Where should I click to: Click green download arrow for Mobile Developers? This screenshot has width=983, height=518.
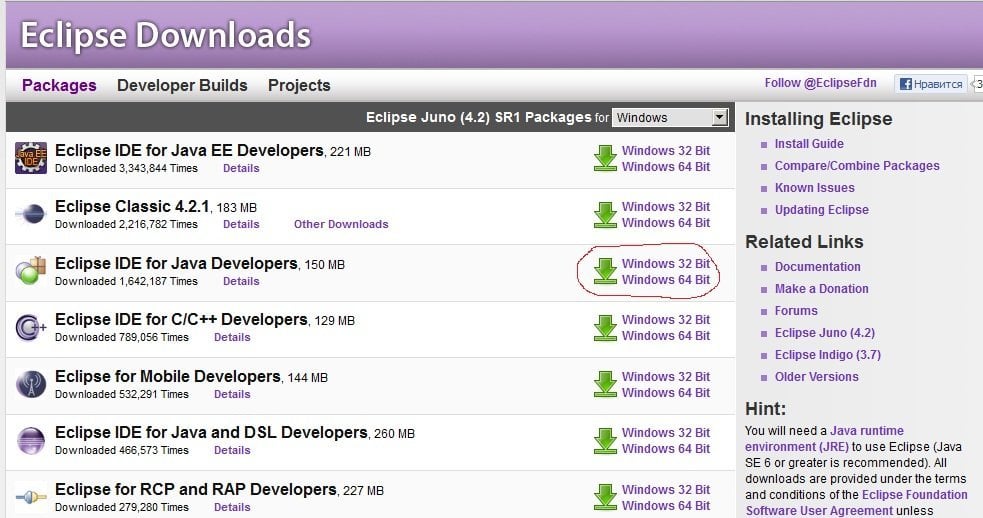tap(605, 384)
